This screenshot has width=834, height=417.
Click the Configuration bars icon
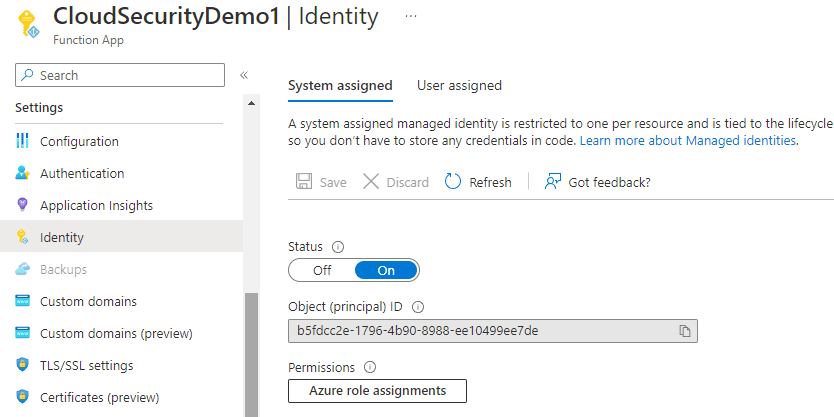pos(22,141)
